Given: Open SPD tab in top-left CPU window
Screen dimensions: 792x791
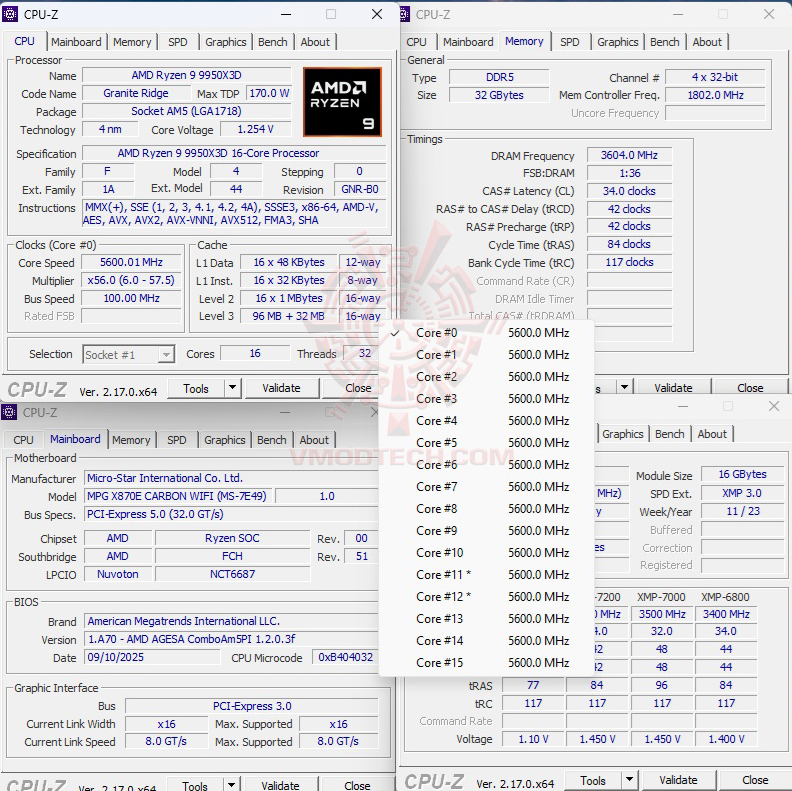Looking at the screenshot, I should [x=177, y=42].
